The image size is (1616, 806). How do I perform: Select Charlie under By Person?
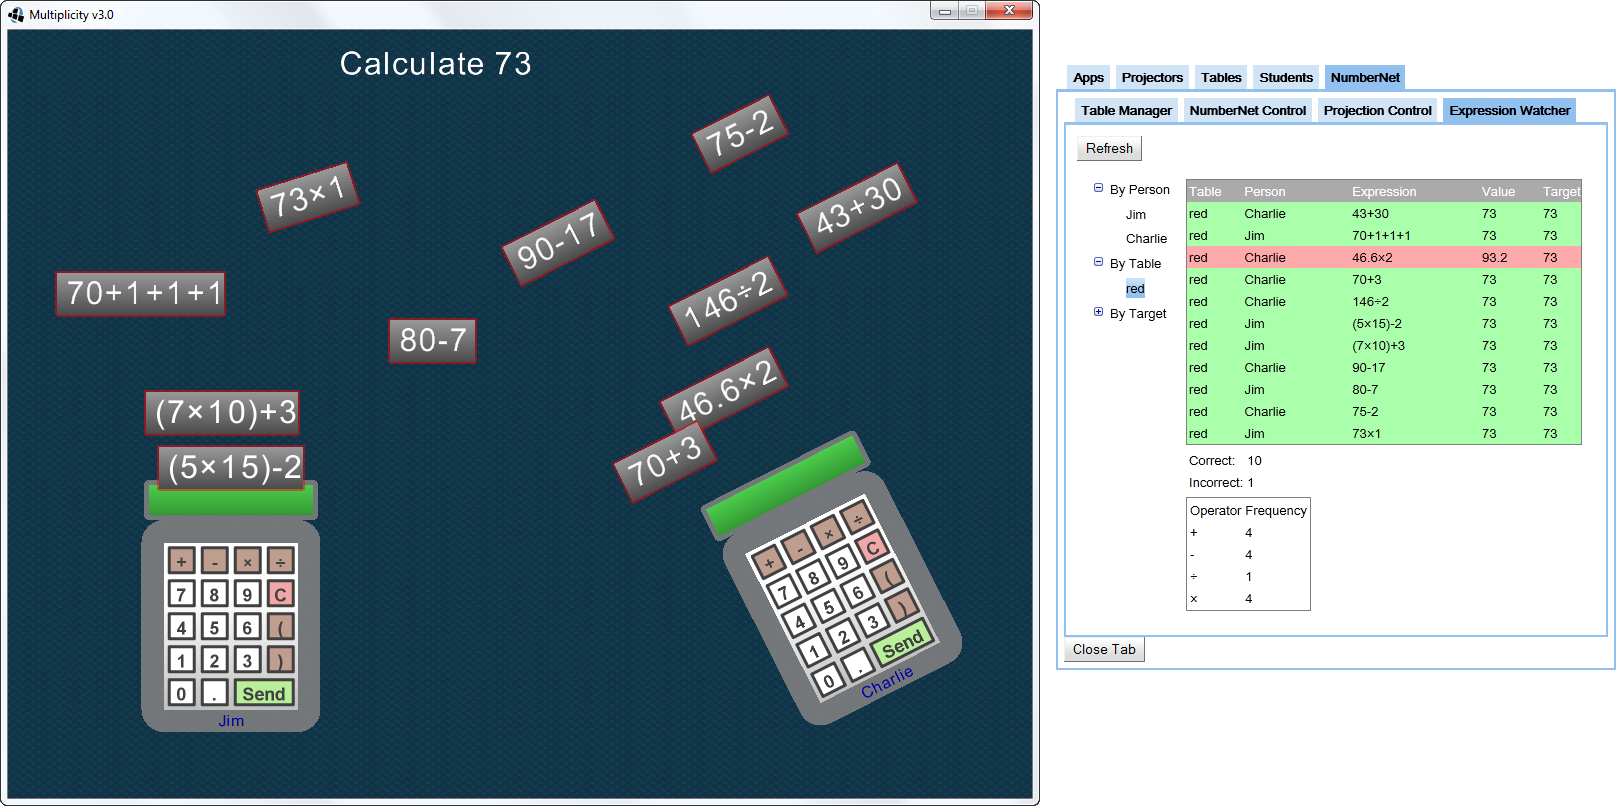click(1146, 239)
